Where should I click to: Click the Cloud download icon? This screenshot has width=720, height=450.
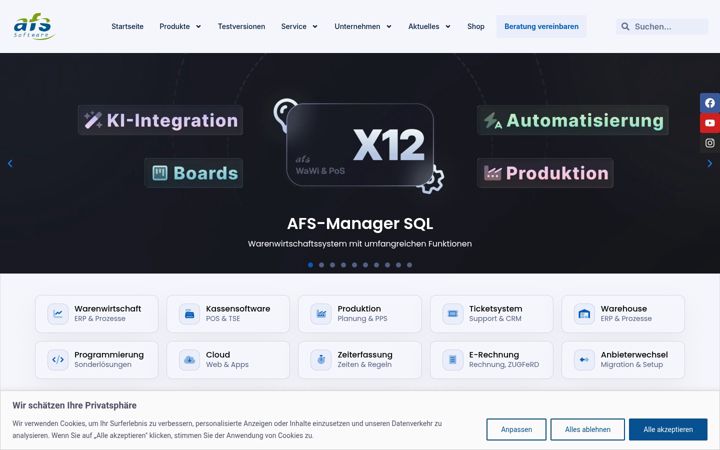[189, 360]
